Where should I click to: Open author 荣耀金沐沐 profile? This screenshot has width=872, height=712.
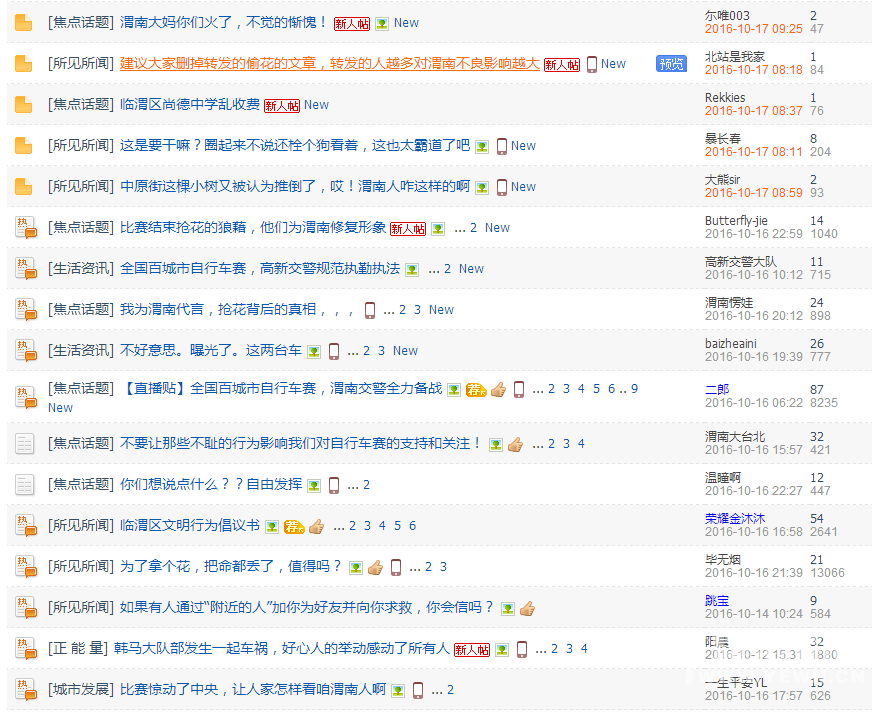(x=735, y=519)
